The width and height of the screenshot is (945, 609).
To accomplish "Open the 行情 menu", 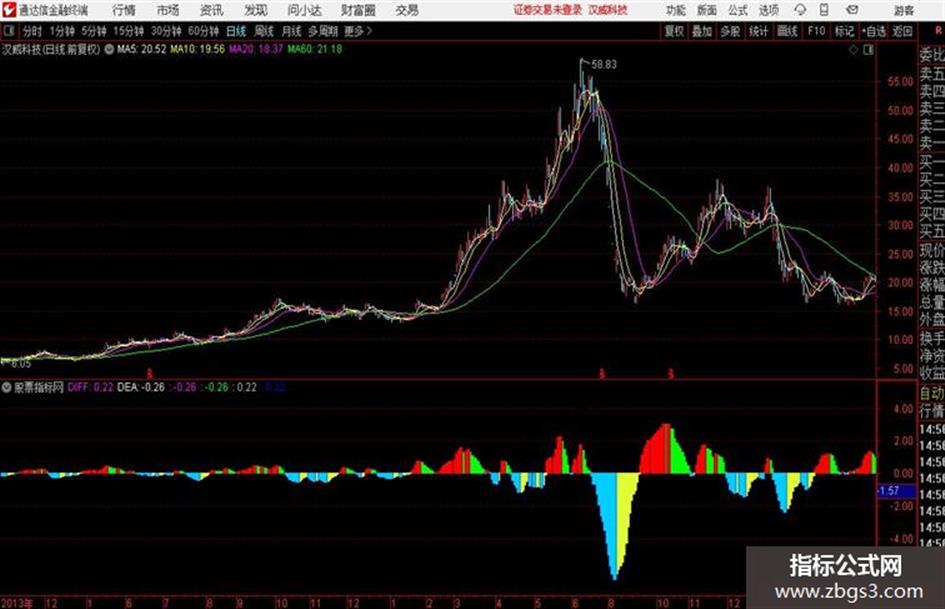I will [x=124, y=10].
